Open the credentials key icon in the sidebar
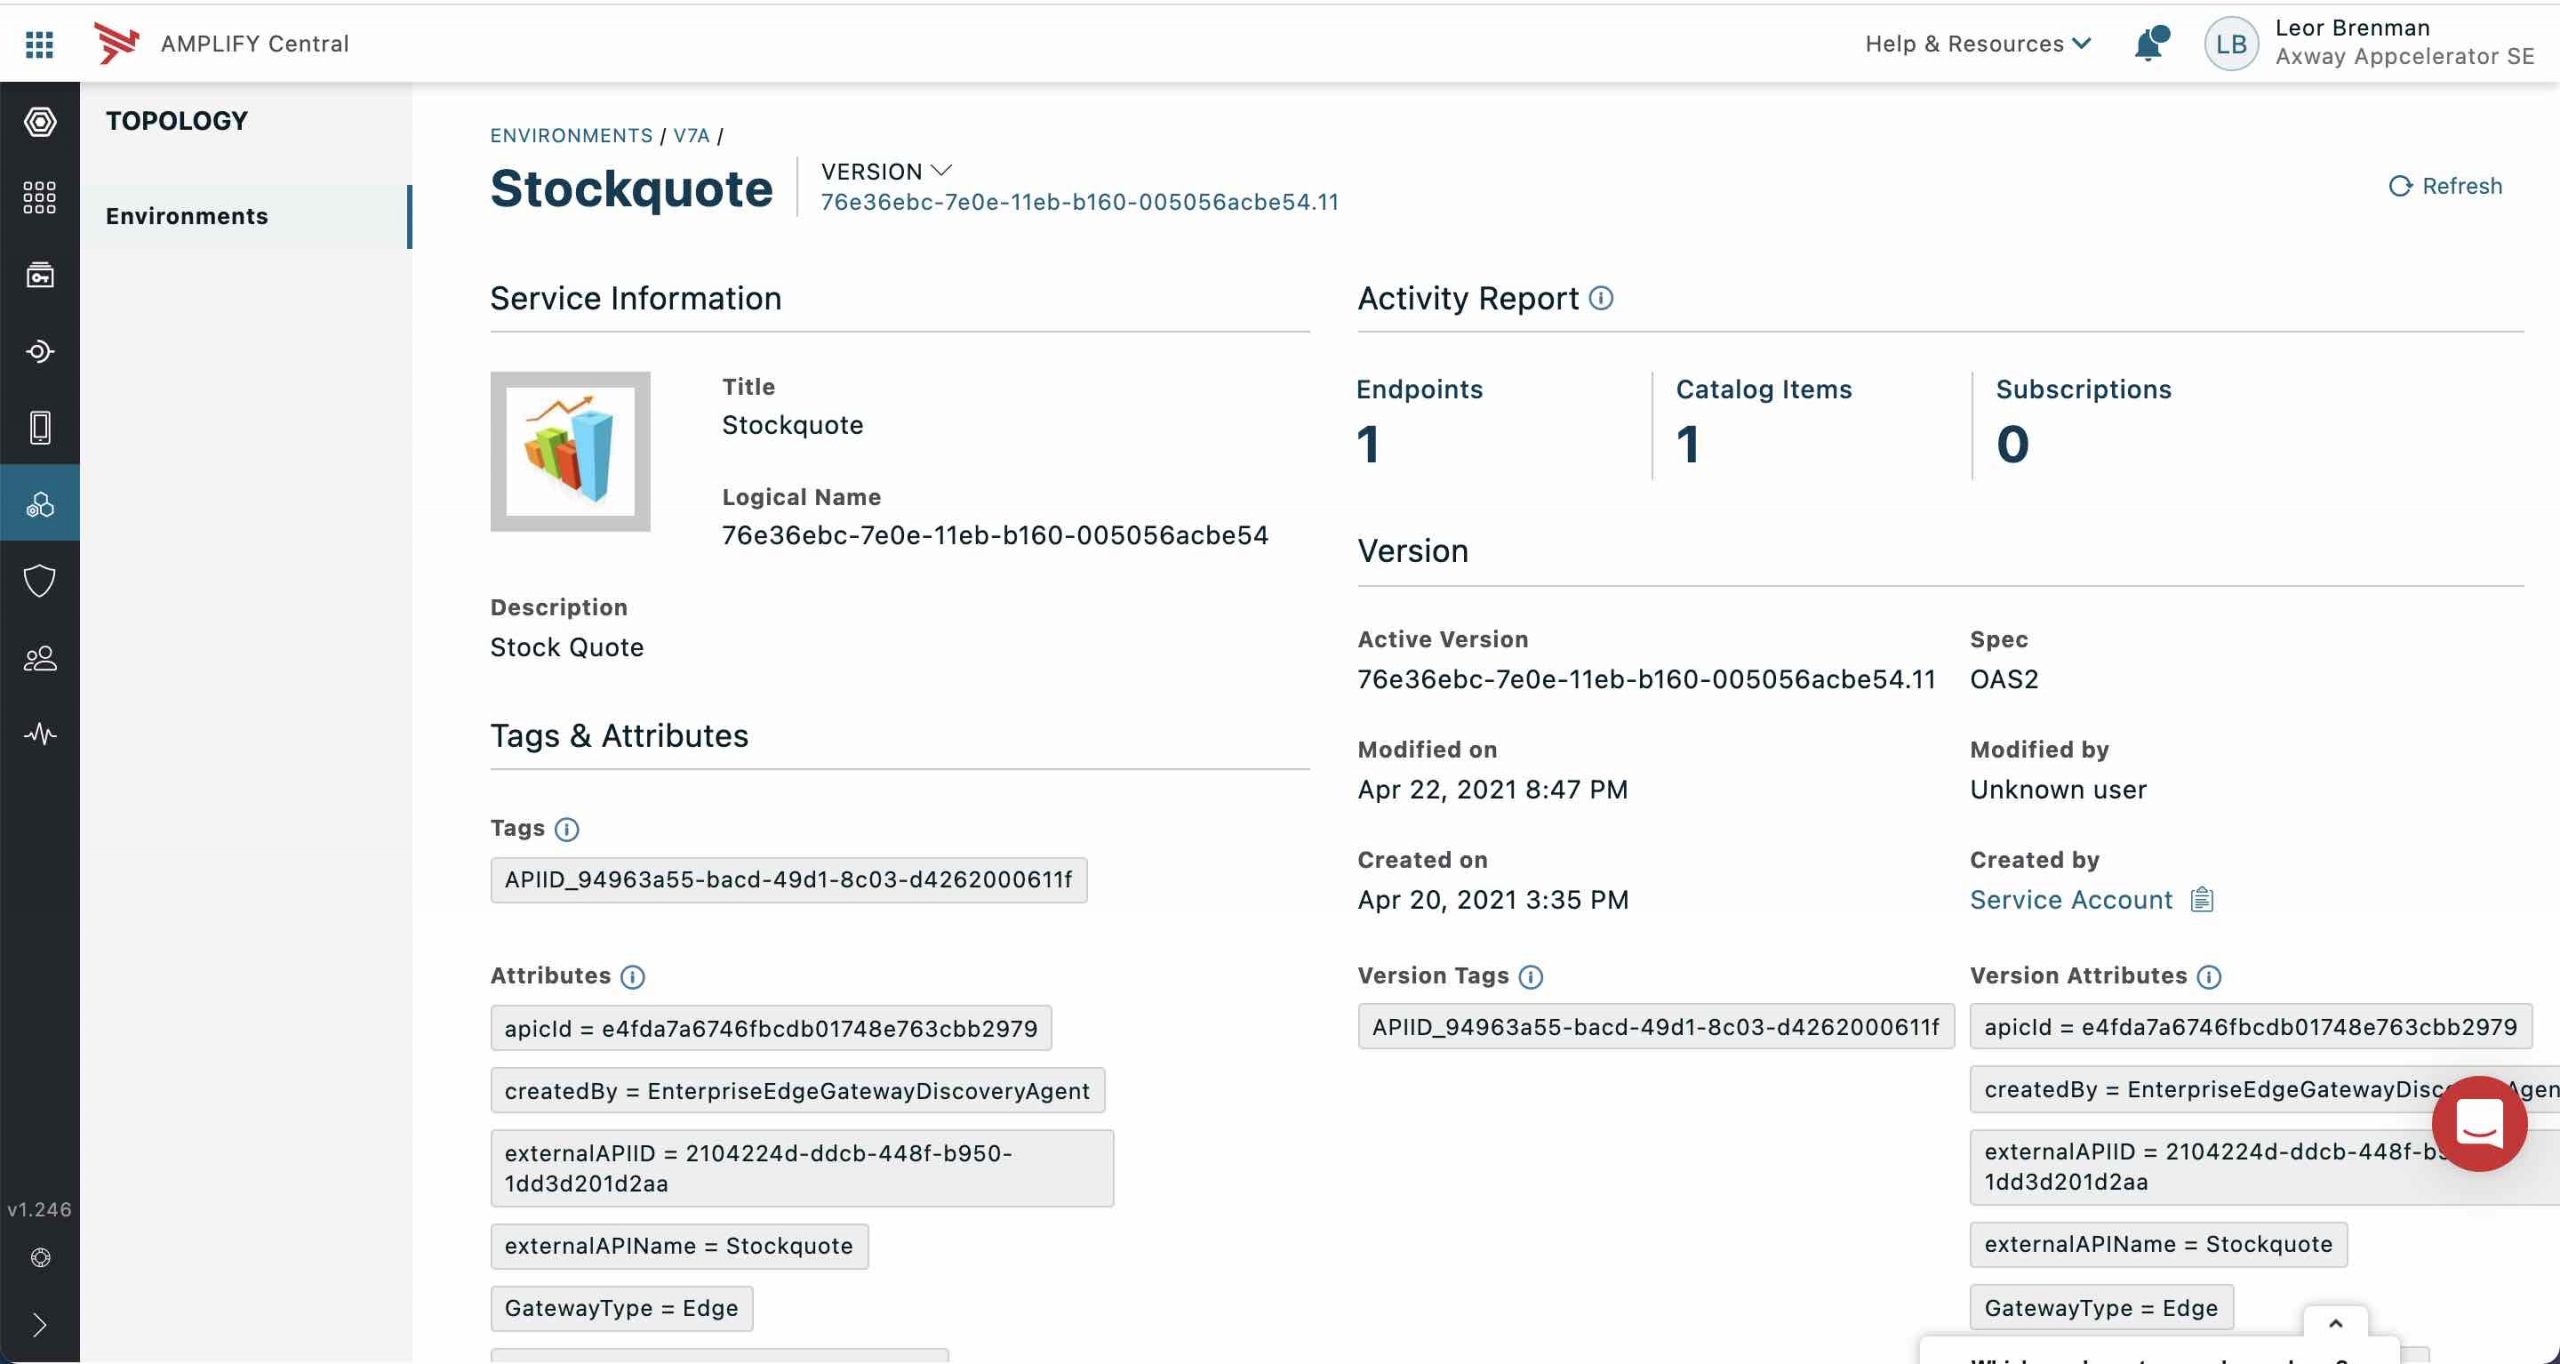 coord(40,275)
